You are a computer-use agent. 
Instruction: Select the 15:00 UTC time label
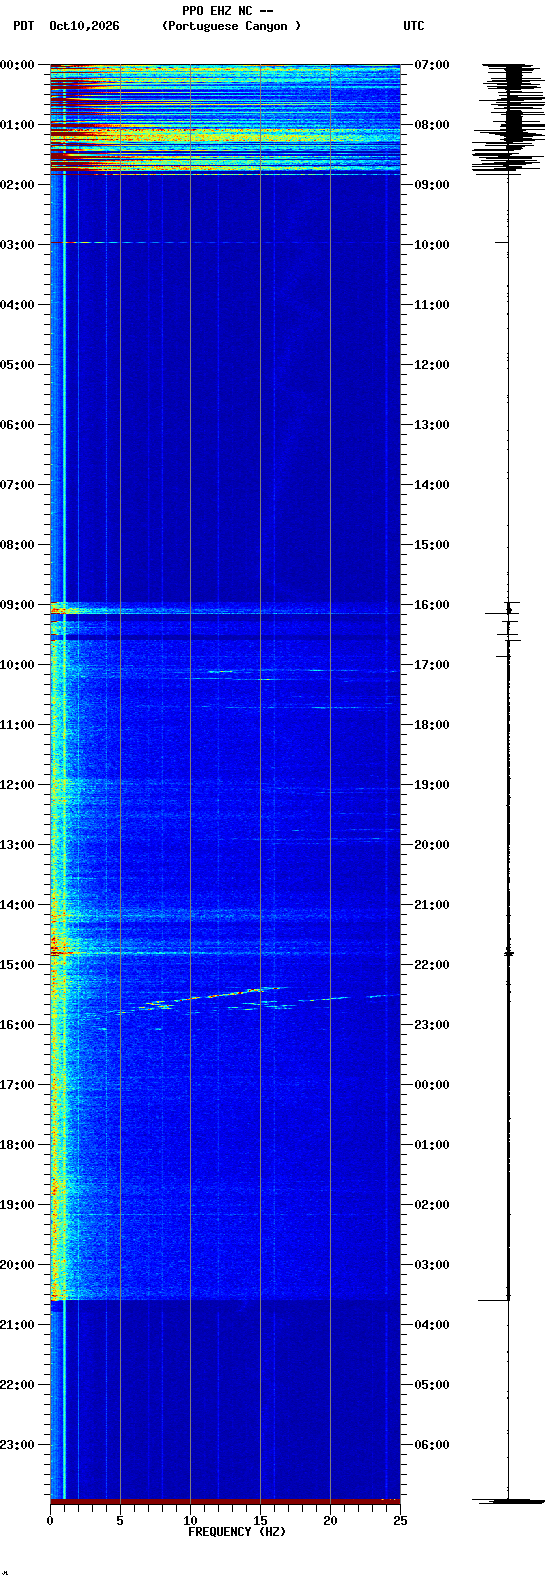[x=432, y=545]
